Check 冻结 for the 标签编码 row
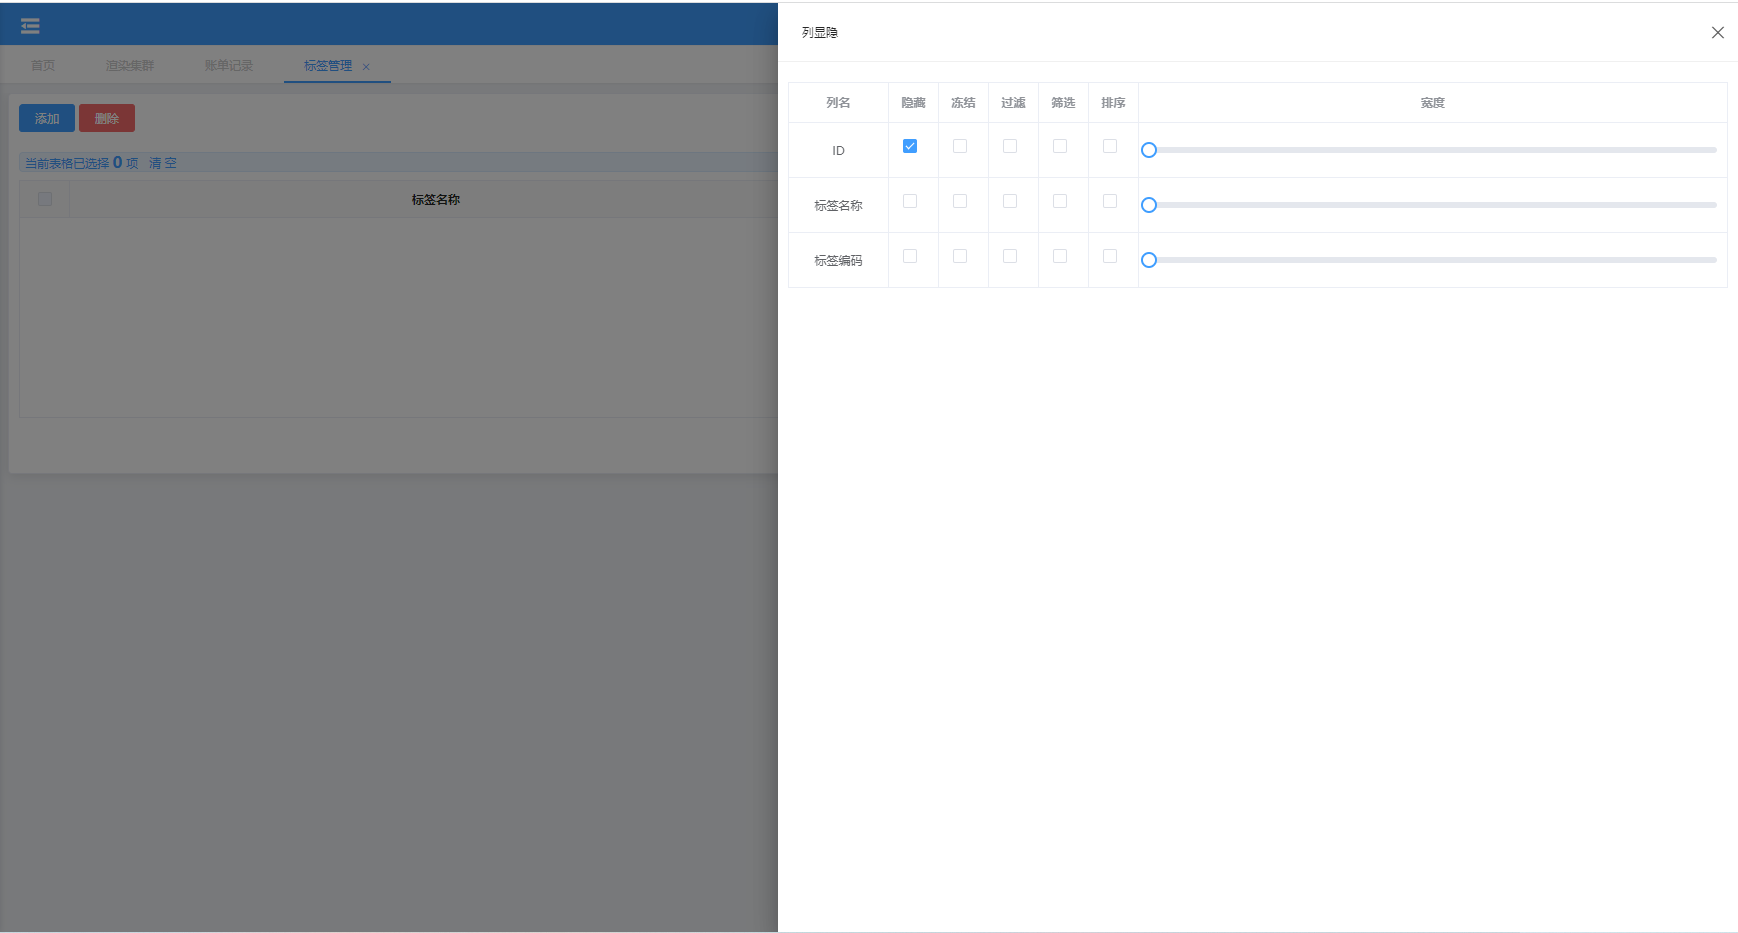 coord(960,256)
